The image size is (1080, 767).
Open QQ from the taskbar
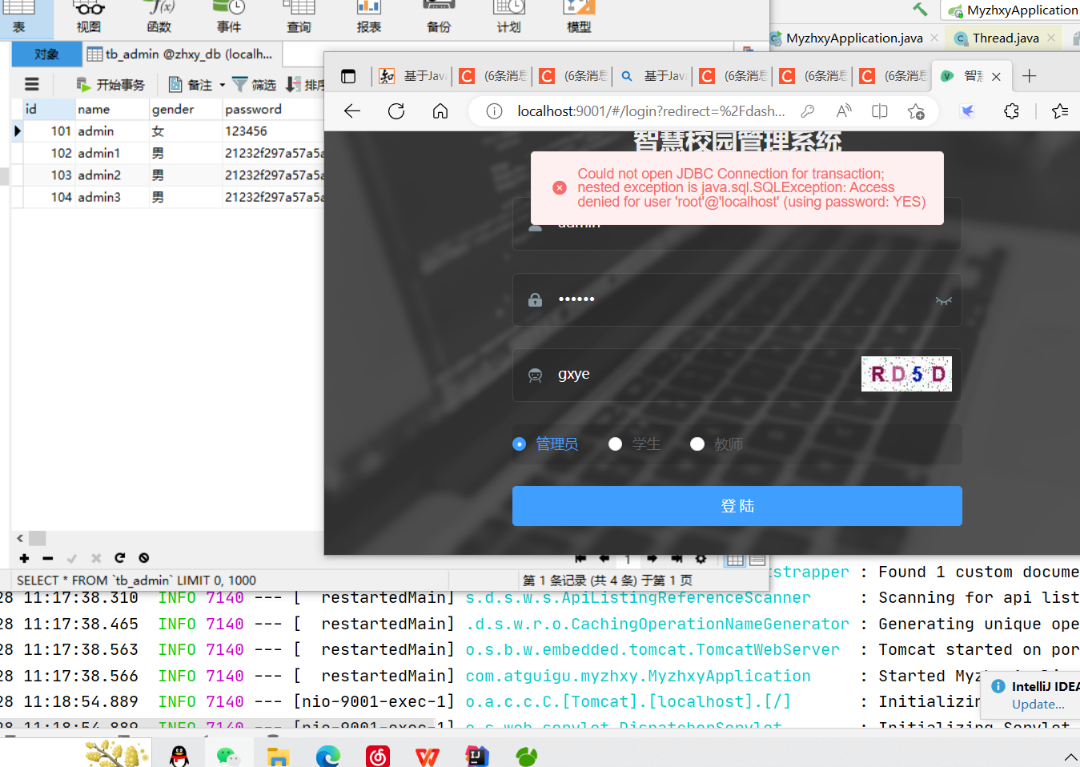coord(180,756)
